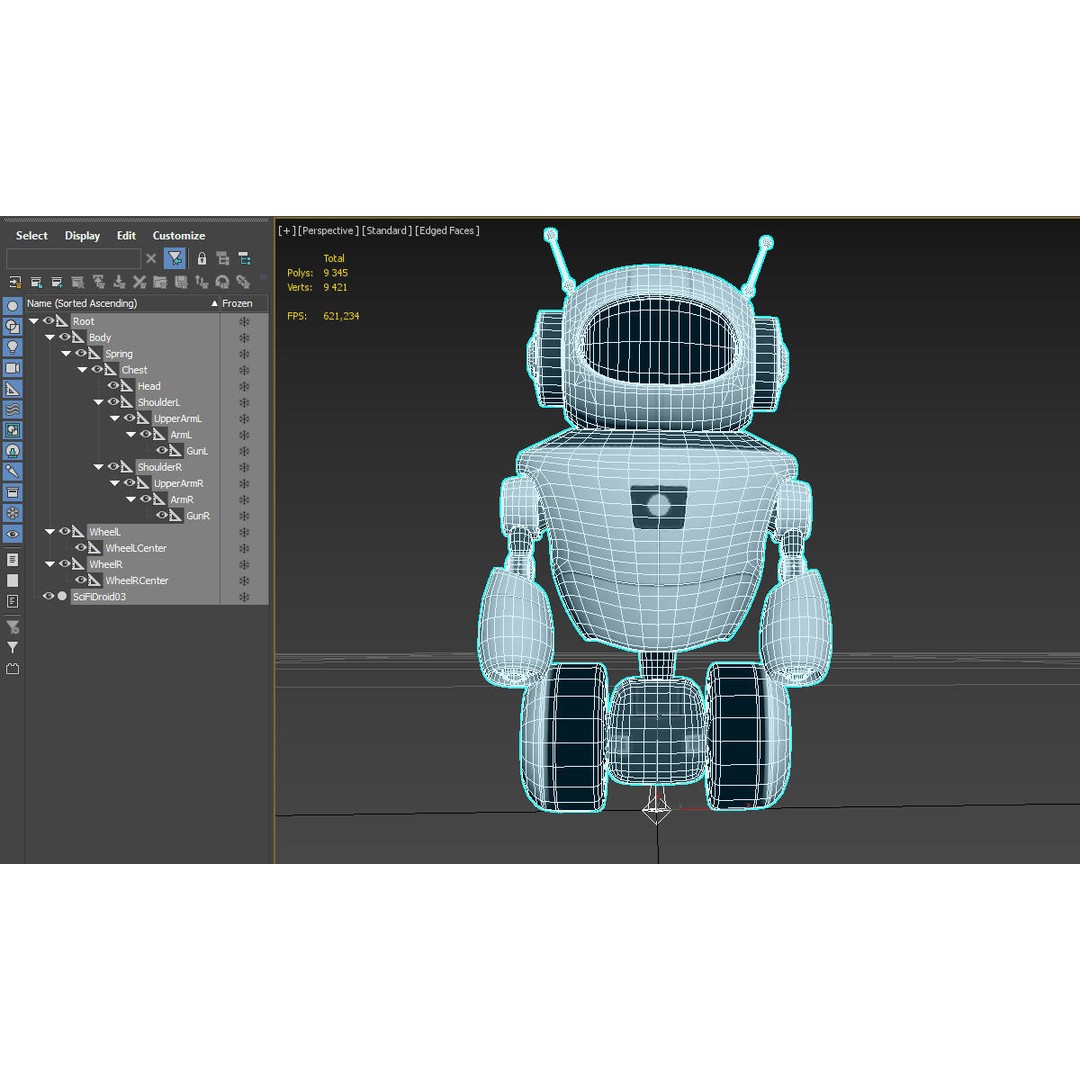Toggle visibility of the GunL node
1080x1080 pixels.
tap(162, 450)
